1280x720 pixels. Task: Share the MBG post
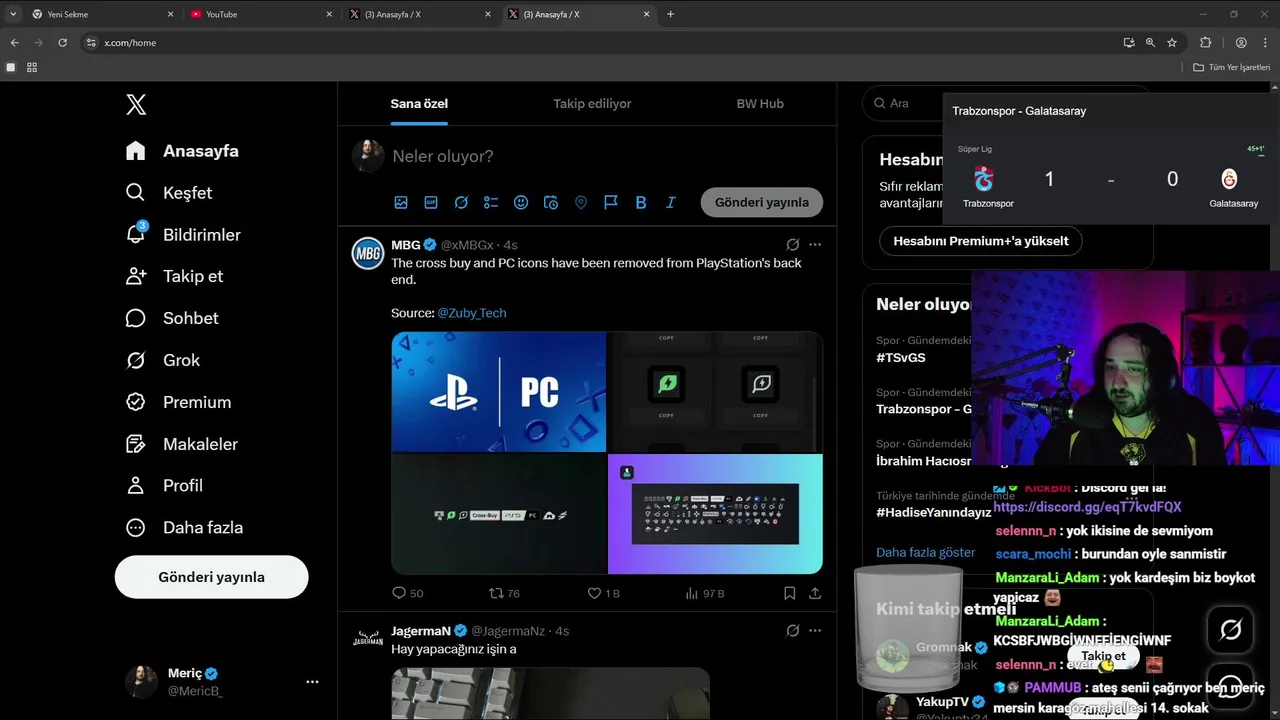pos(815,593)
